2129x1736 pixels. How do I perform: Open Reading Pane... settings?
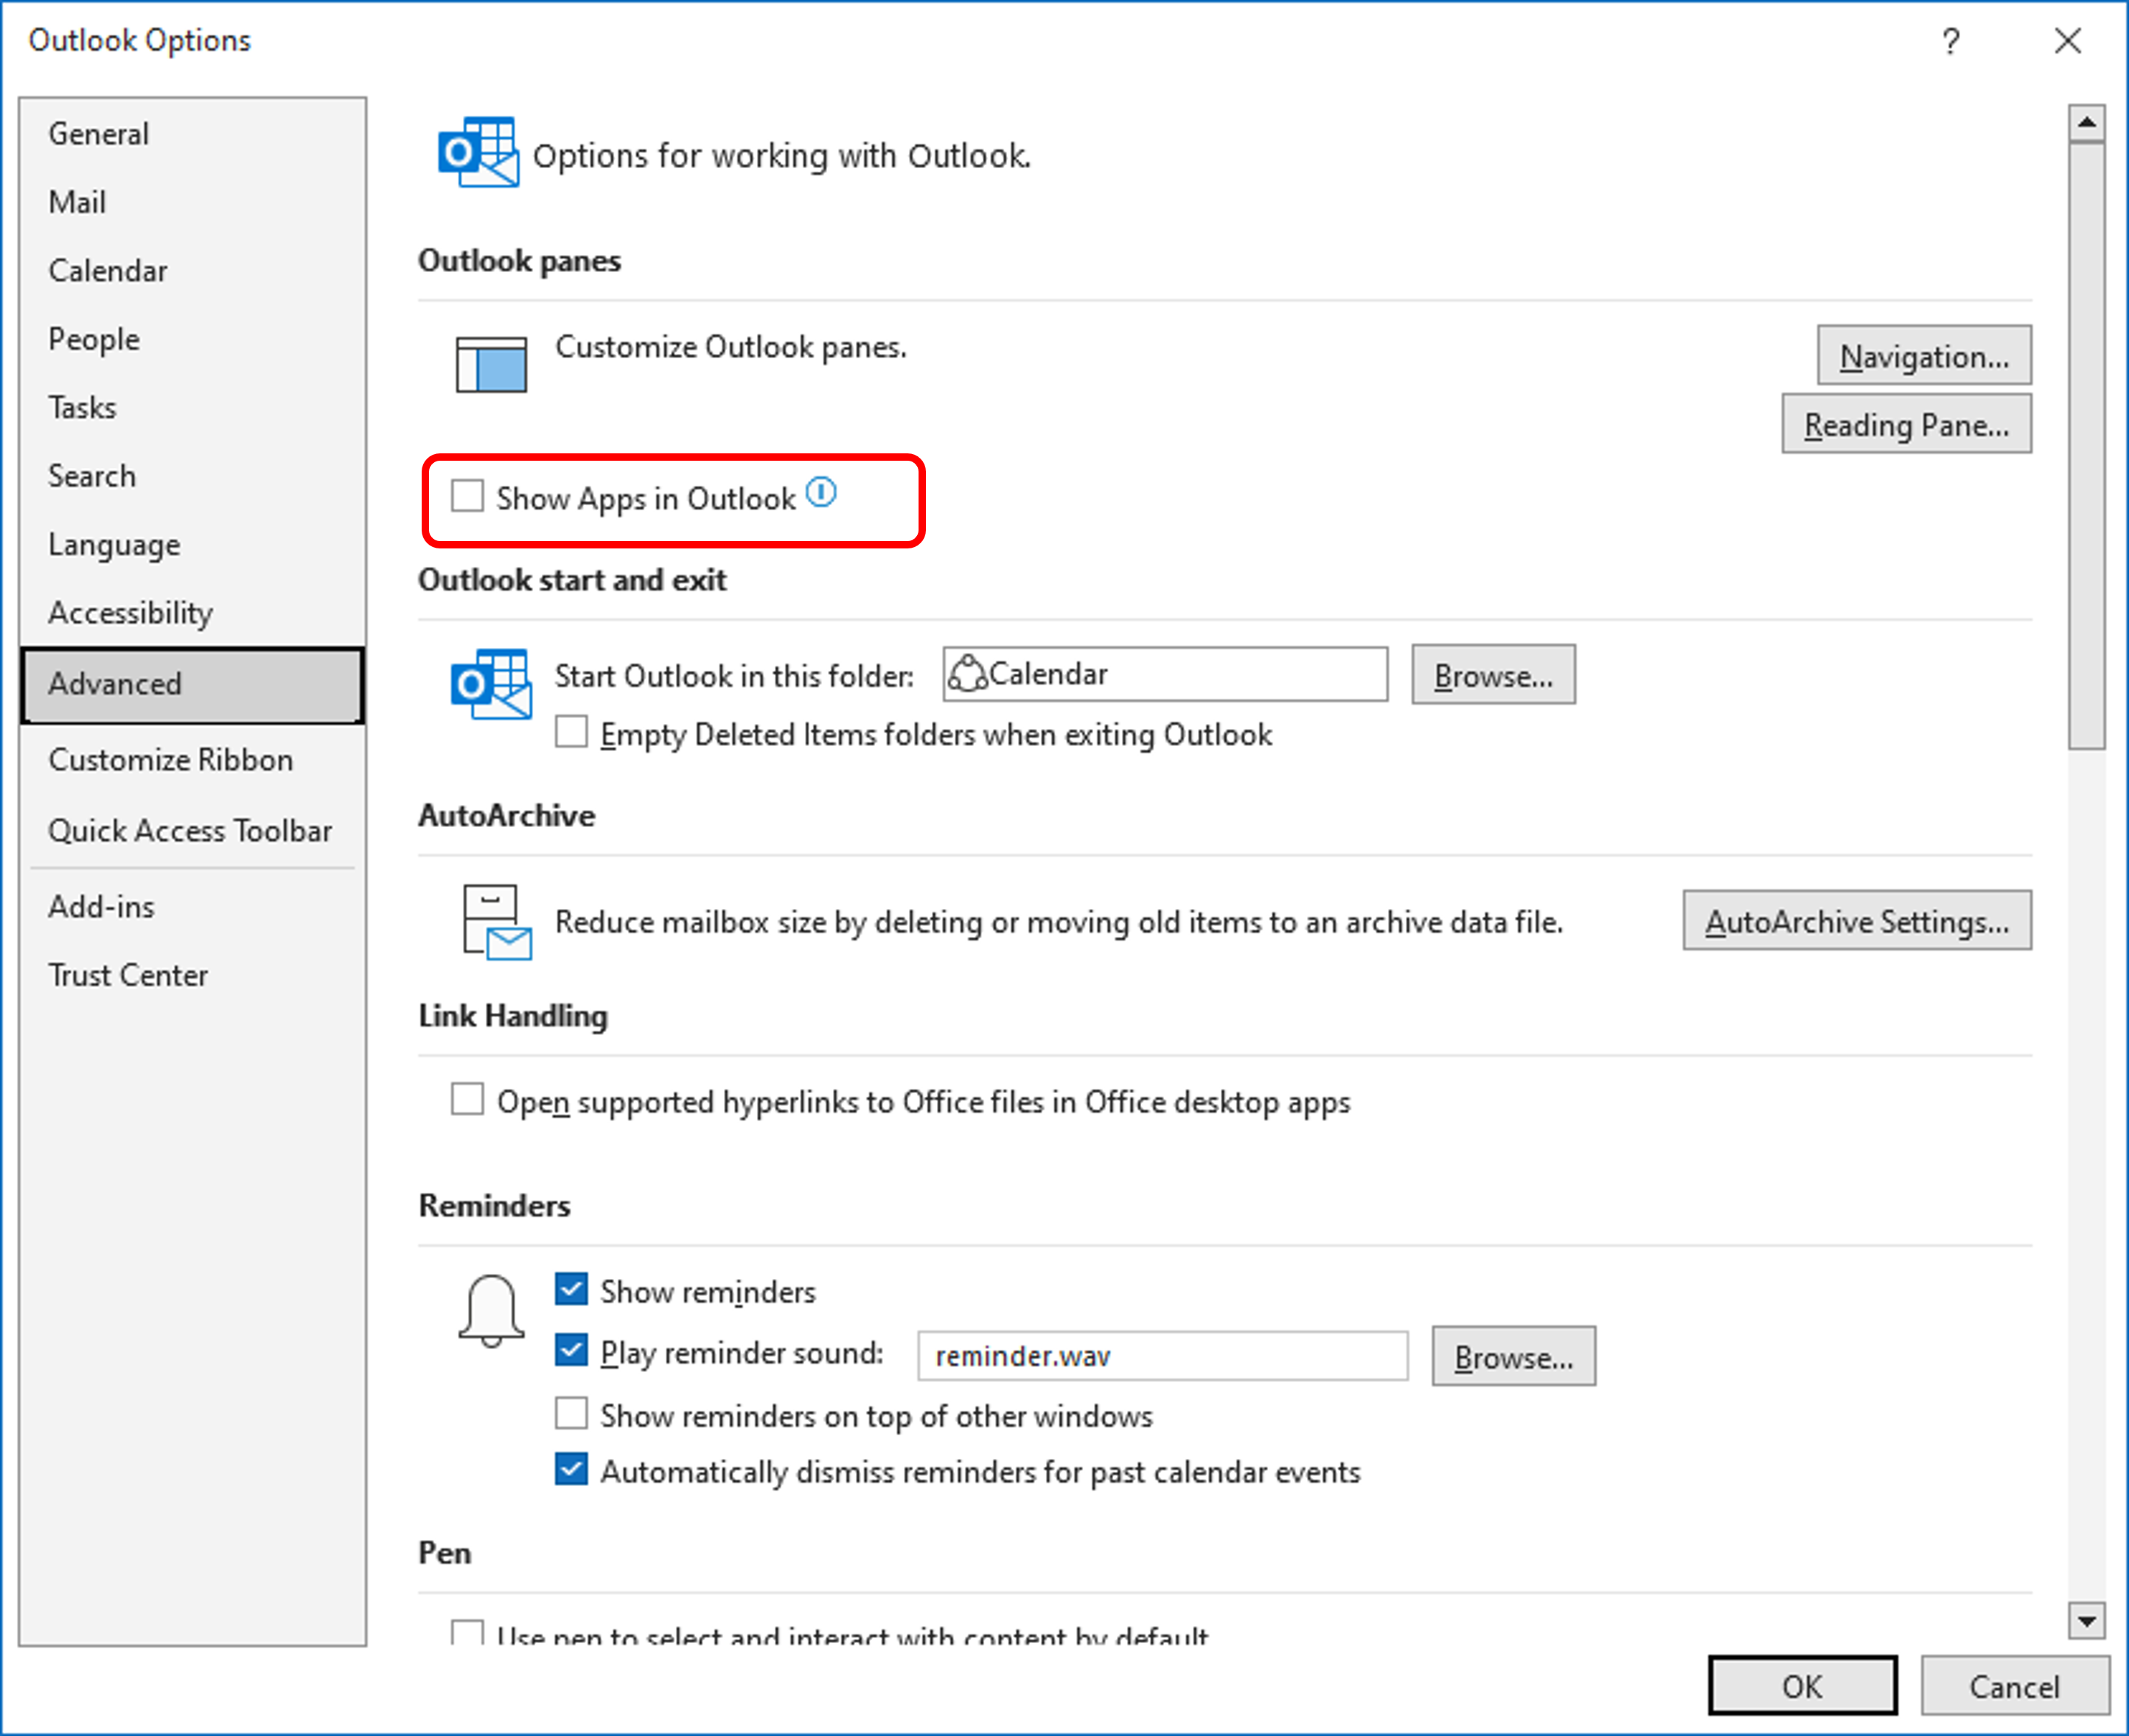[x=1906, y=424]
